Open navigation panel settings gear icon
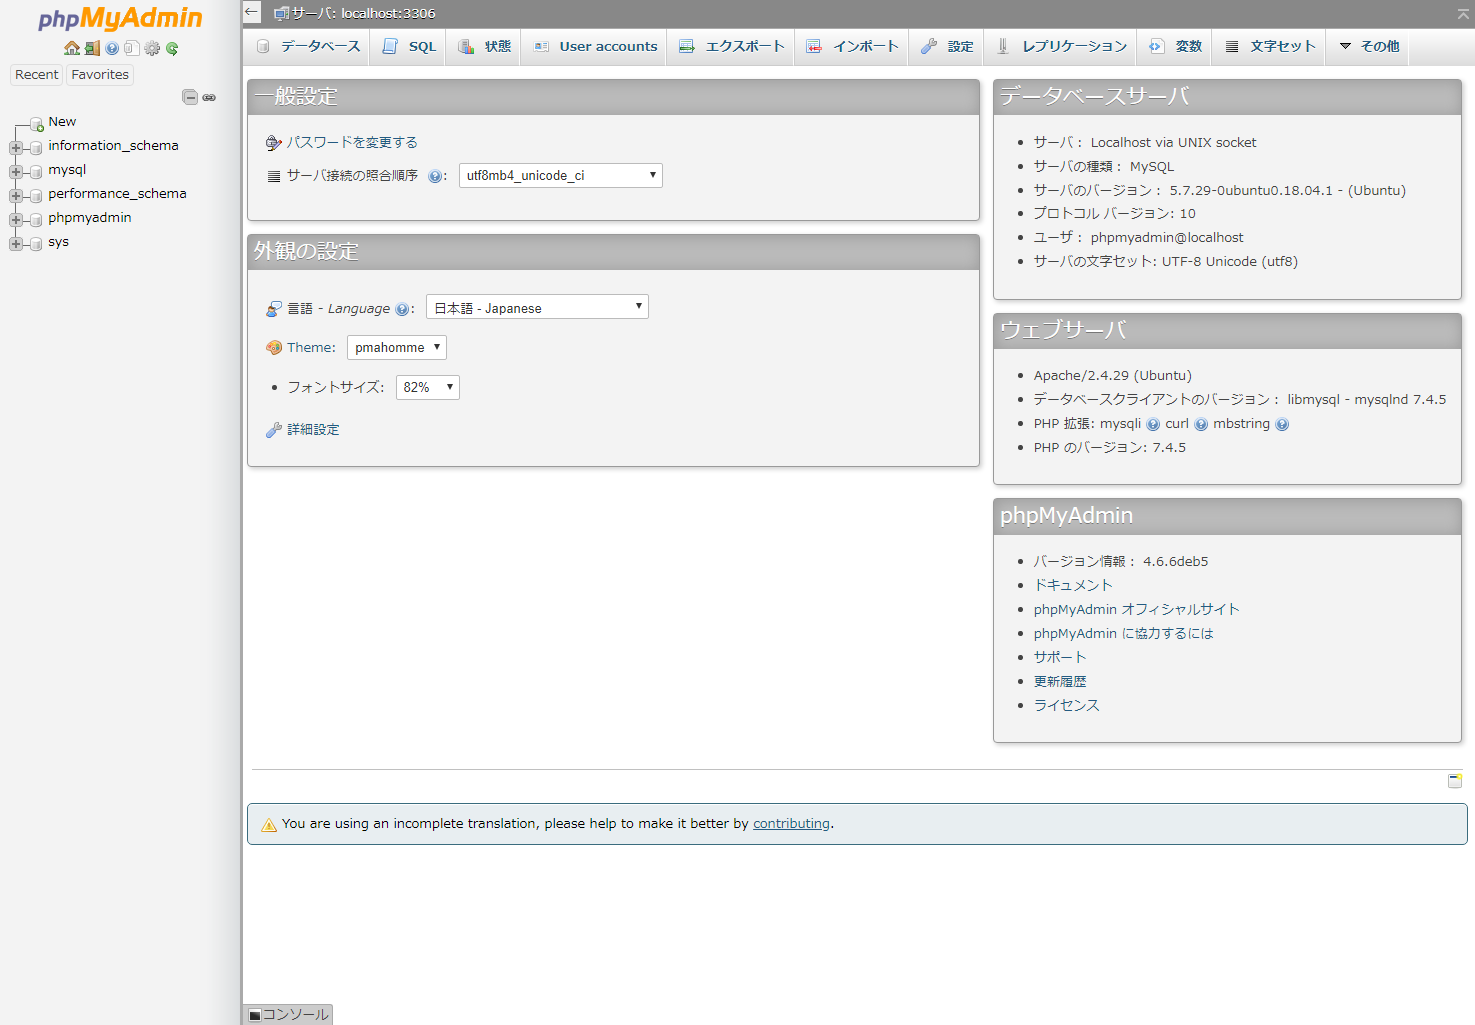1475x1025 pixels. 152,48
